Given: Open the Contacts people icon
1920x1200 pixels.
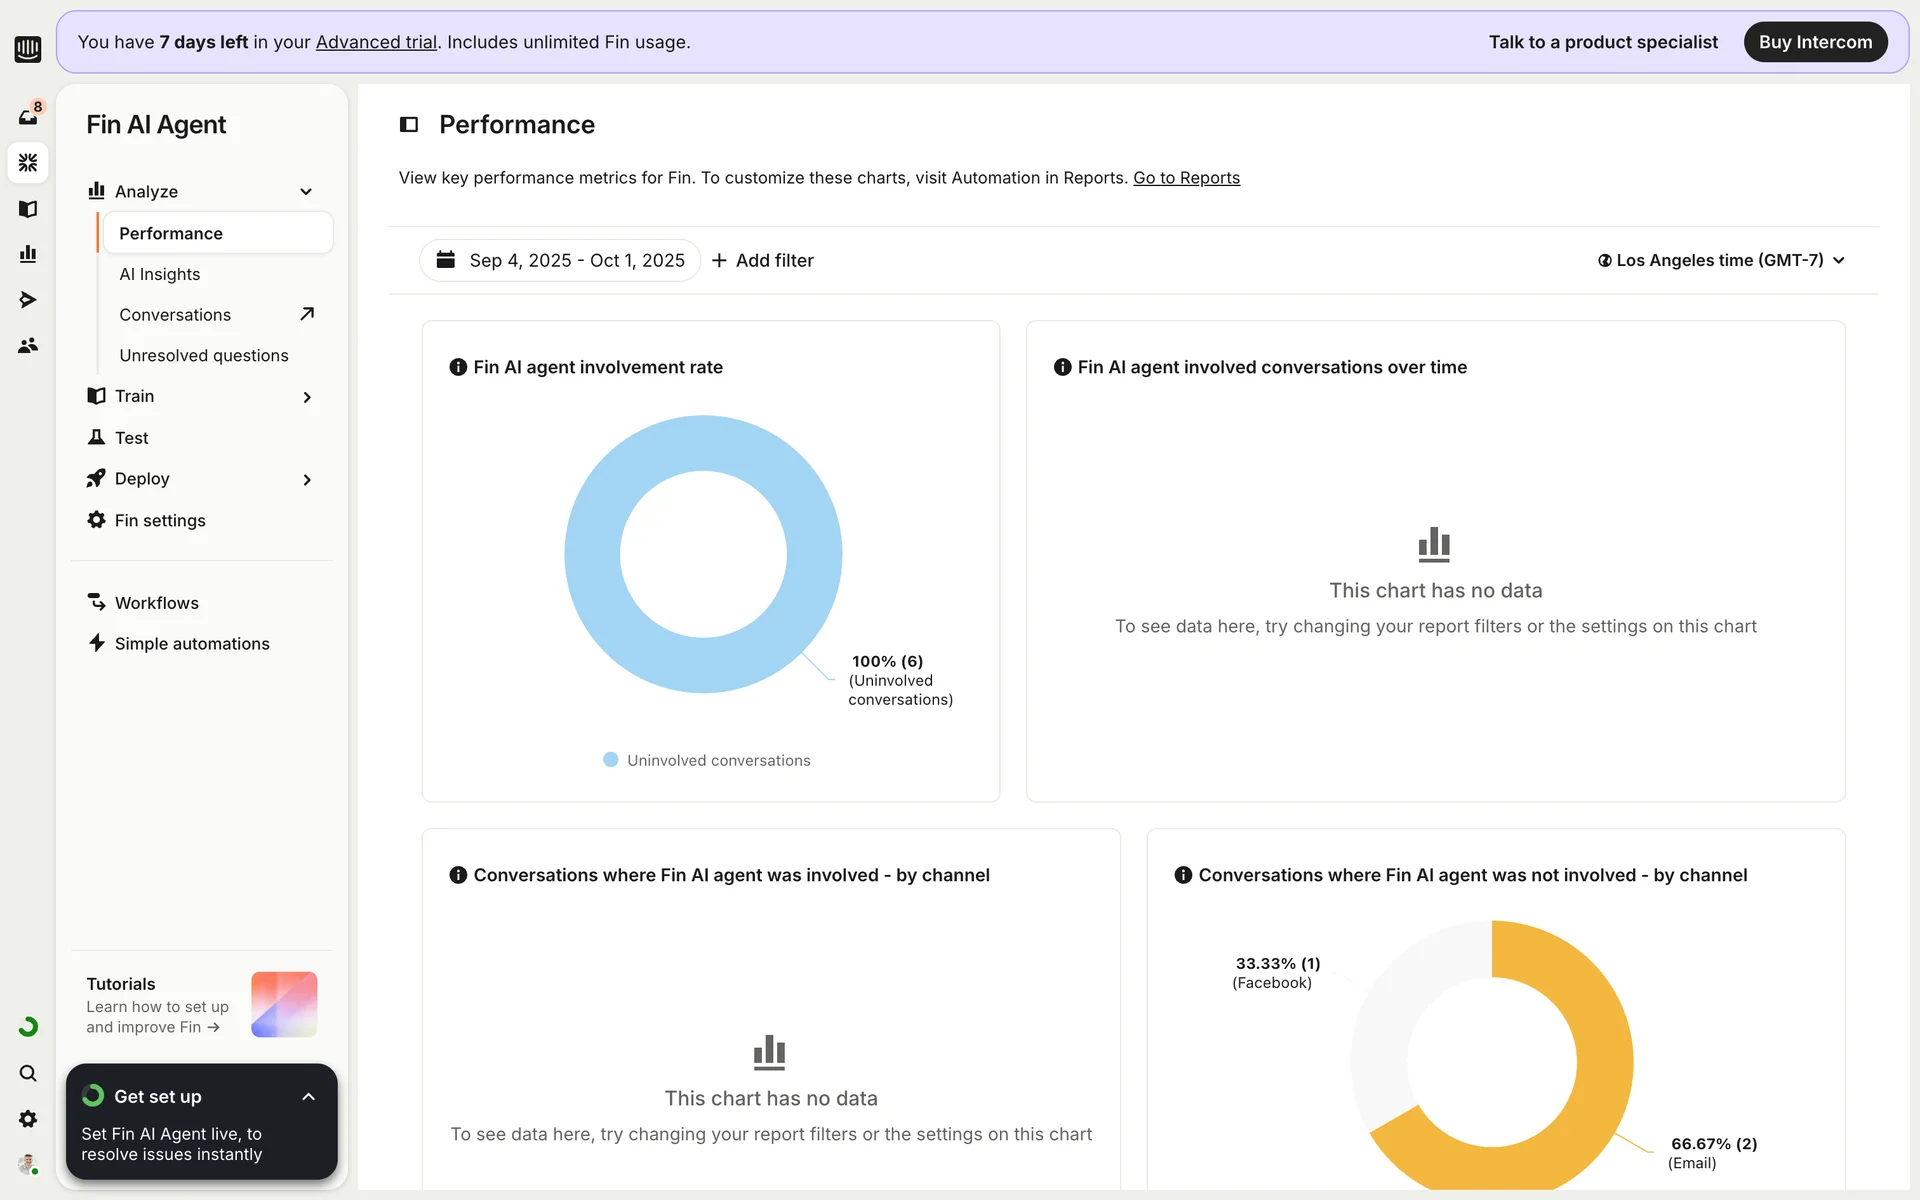Looking at the screenshot, I should (x=28, y=345).
